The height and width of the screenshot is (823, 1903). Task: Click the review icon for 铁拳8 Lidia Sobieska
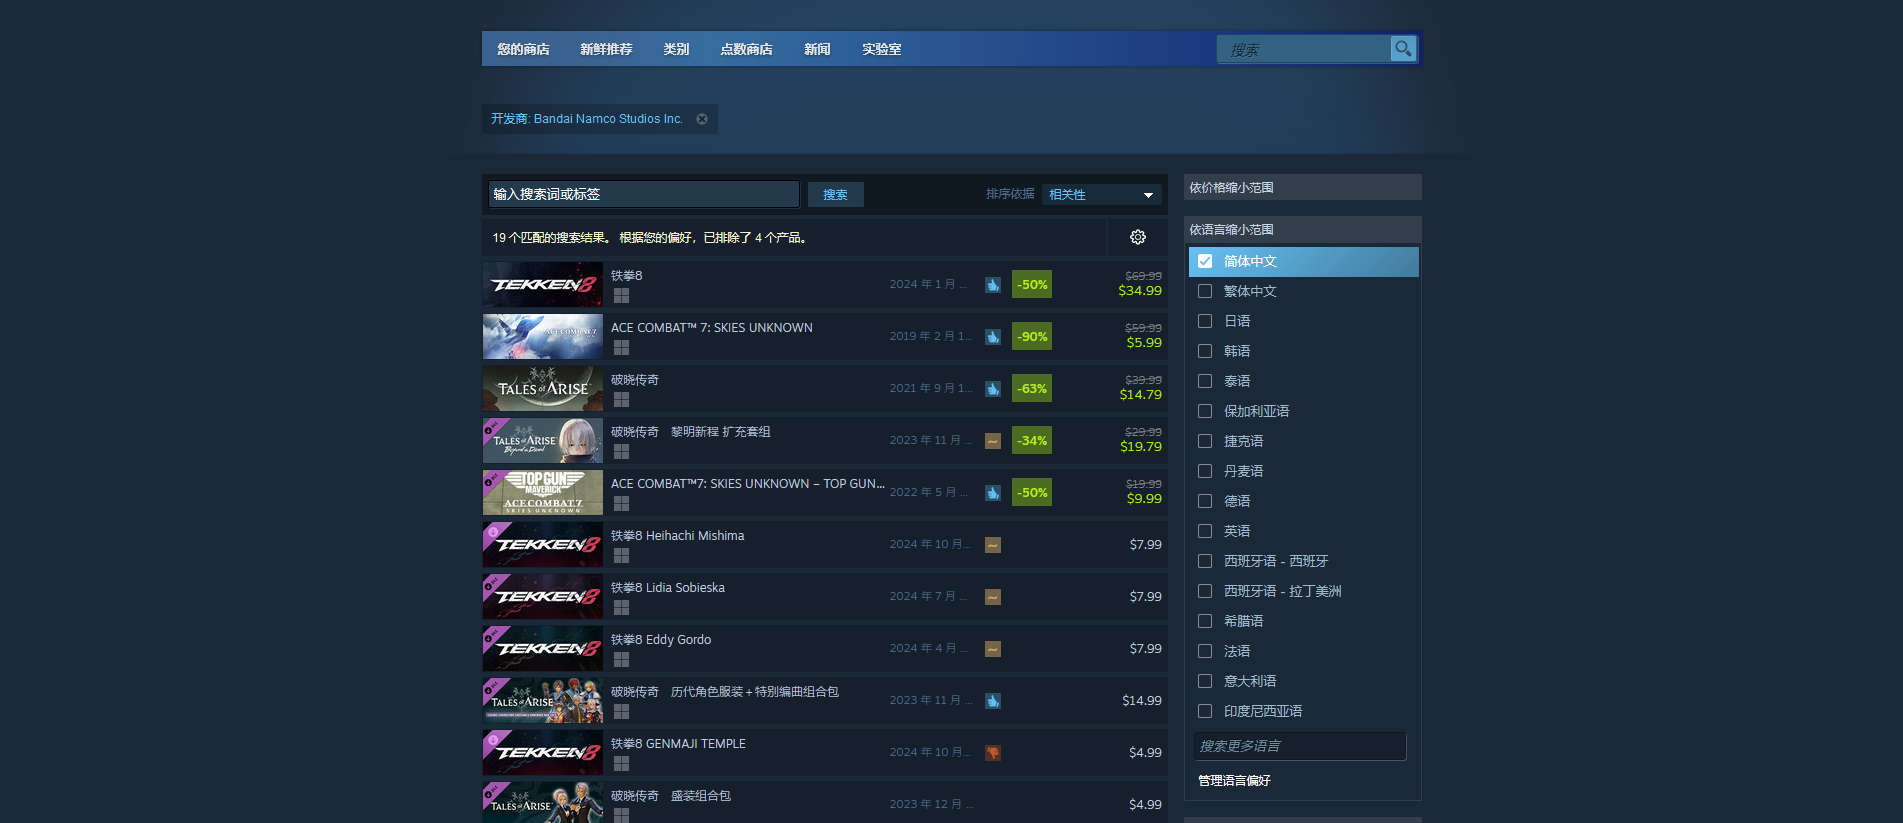[x=993, y=597]
